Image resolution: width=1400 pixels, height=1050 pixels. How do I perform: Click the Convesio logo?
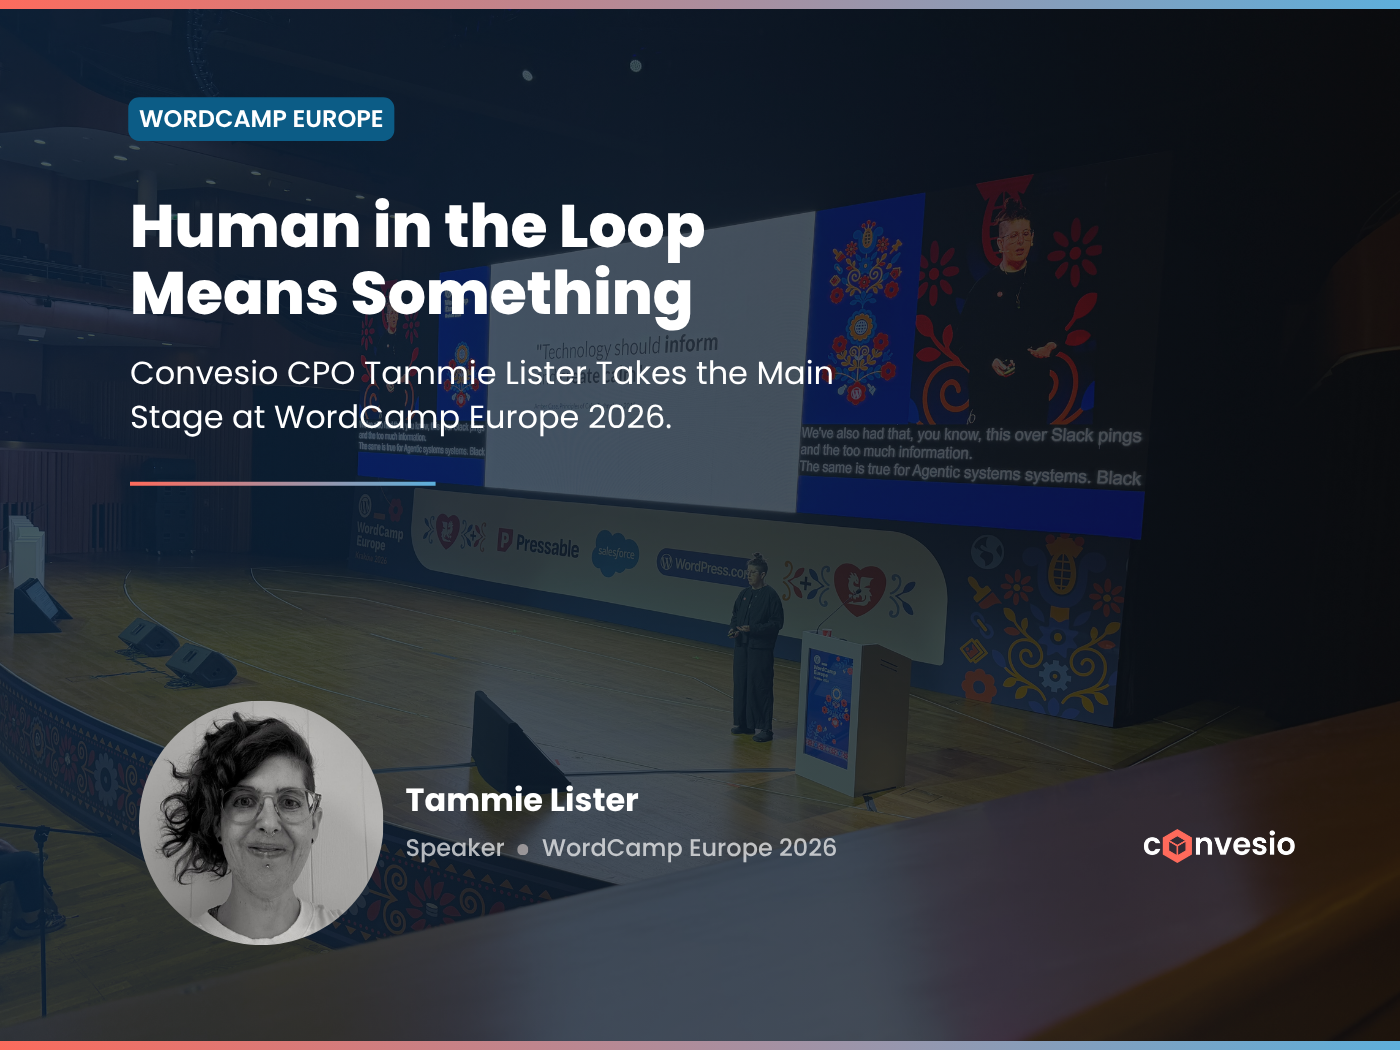(1219, 845)
